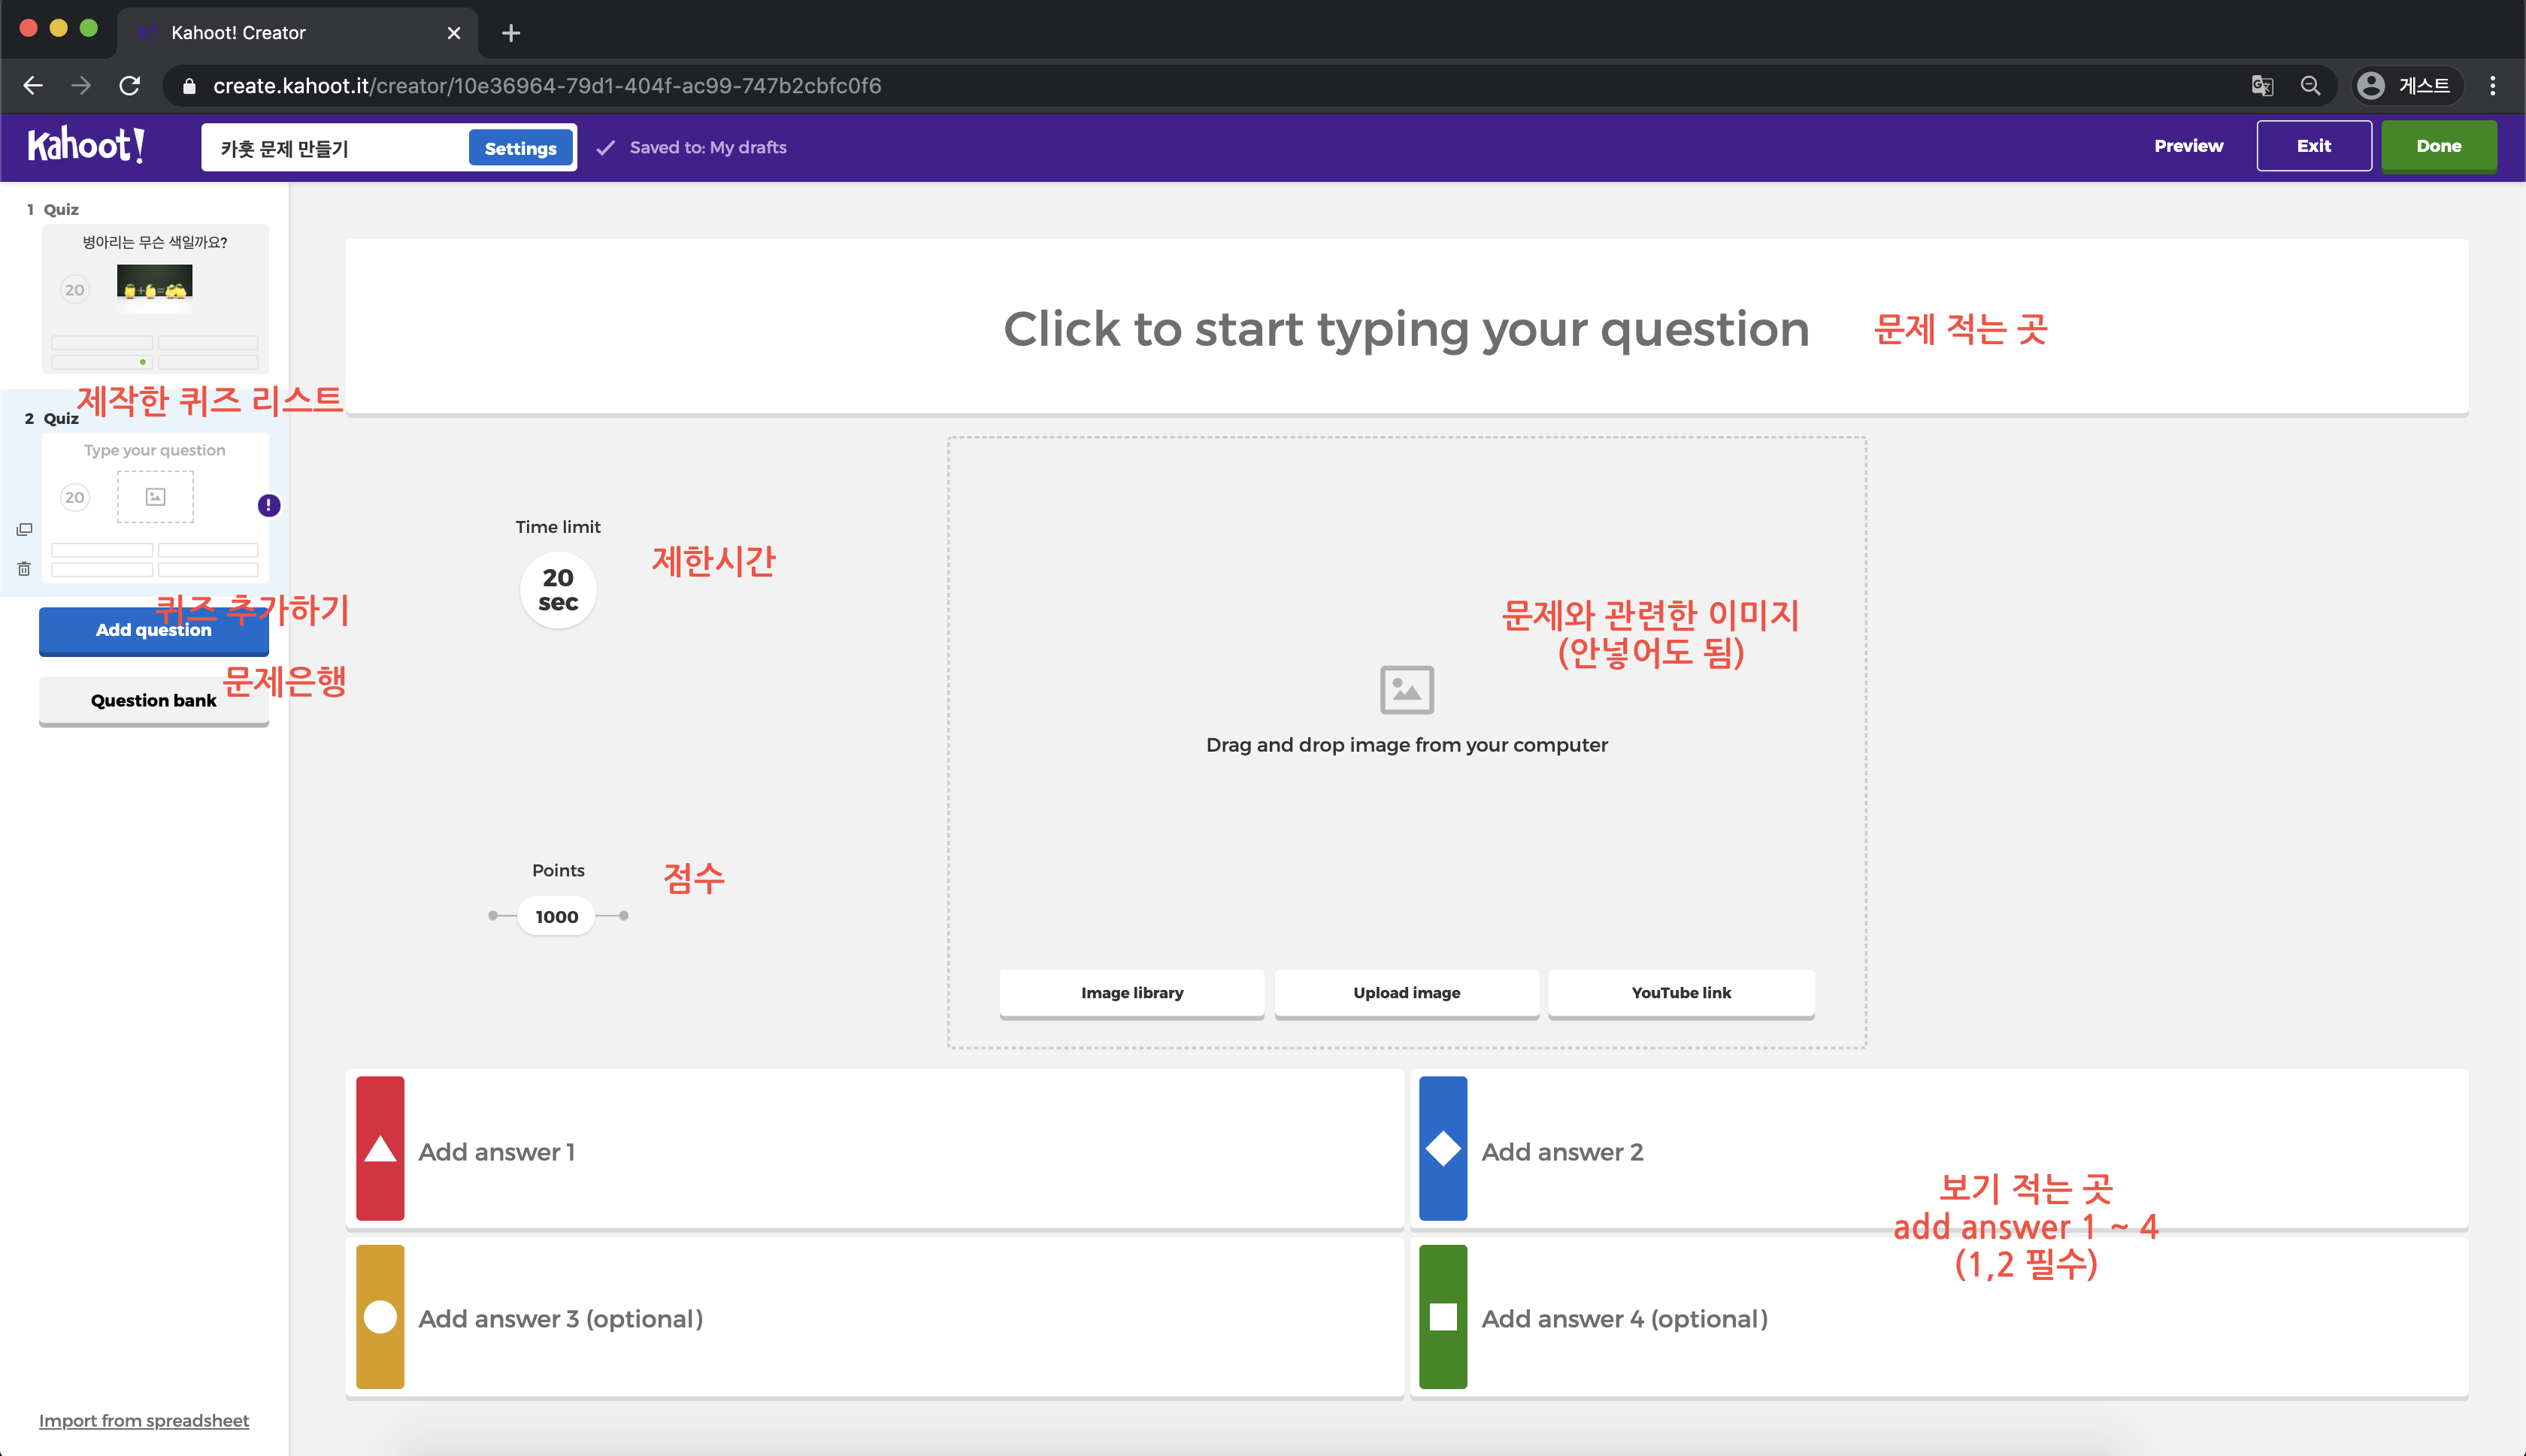
Task: Open Import from spreadsheet link
Action: pyautogui.click(x=144, y=1420)
